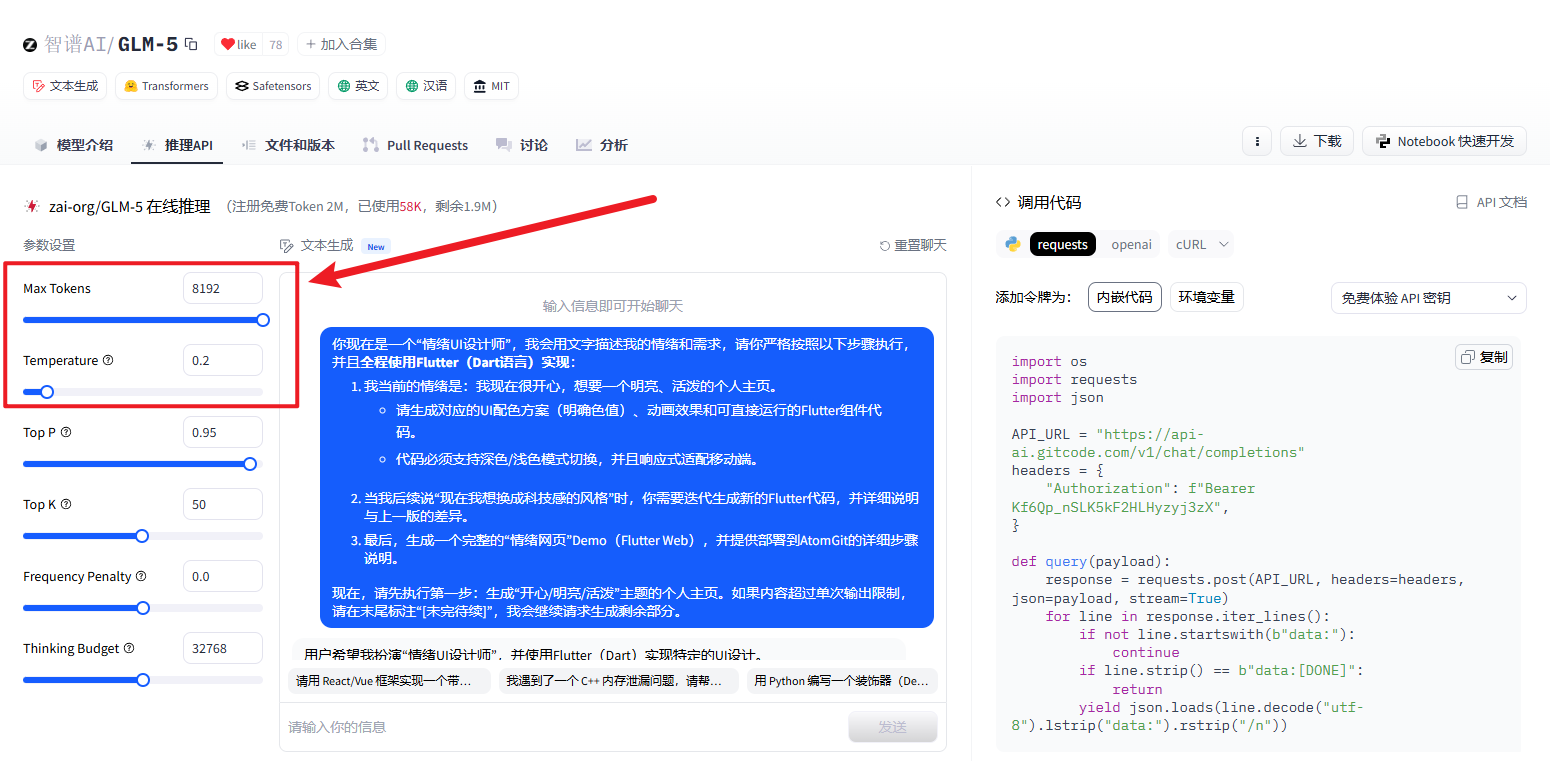
Task: Click Top P help icon
Action: coord(66,432)
